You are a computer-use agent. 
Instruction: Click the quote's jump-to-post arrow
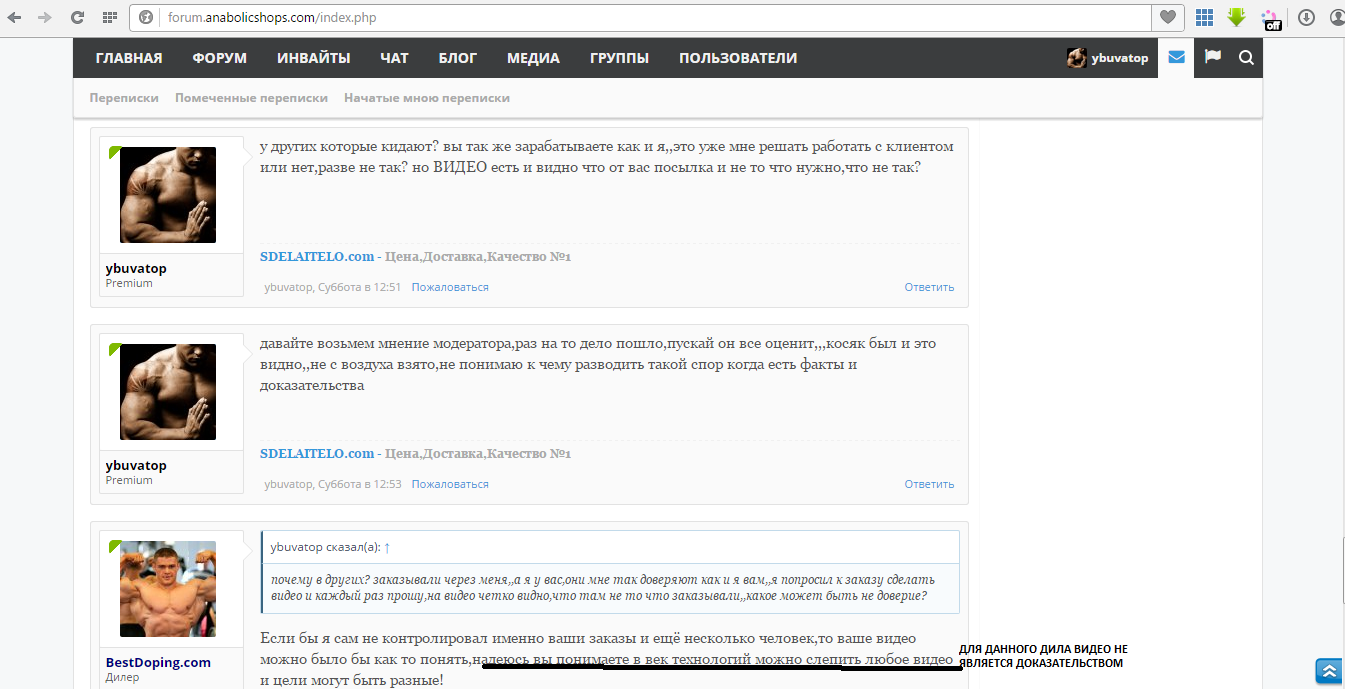point(387,548)
